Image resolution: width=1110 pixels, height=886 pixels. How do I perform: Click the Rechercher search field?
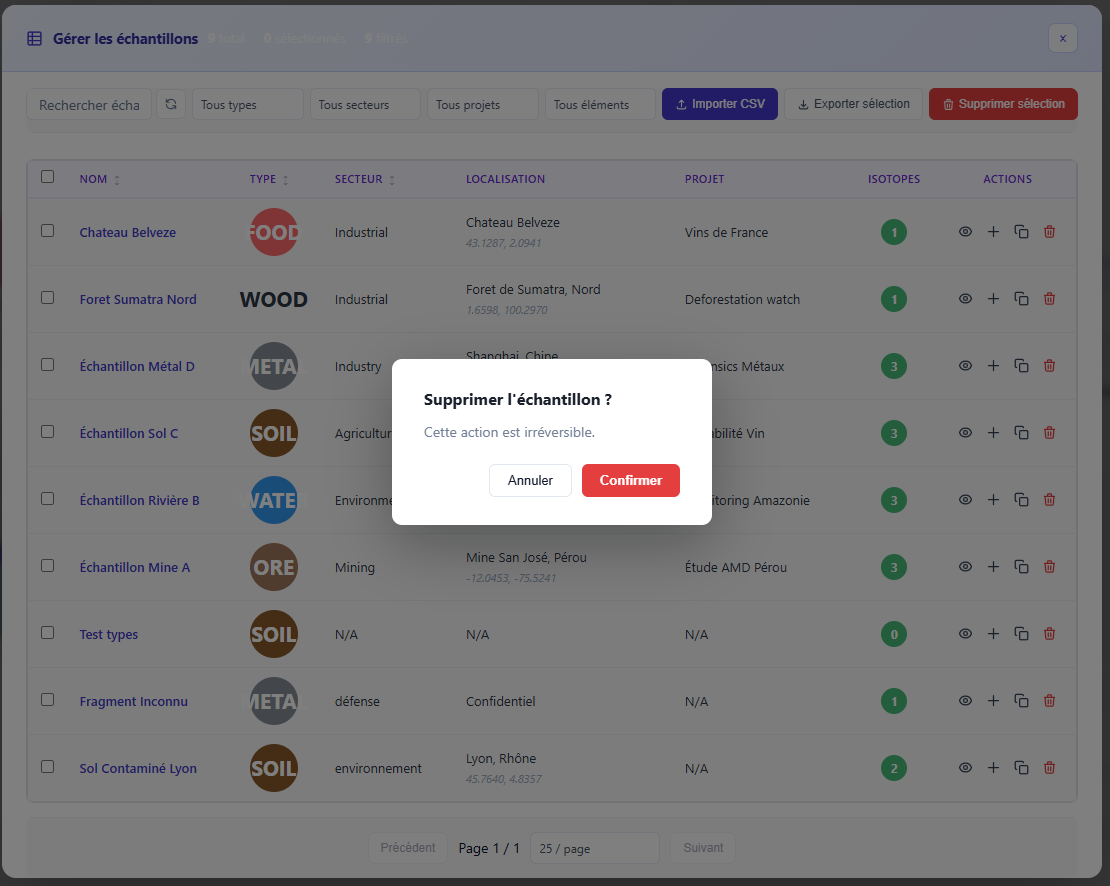tap(89, 105)
